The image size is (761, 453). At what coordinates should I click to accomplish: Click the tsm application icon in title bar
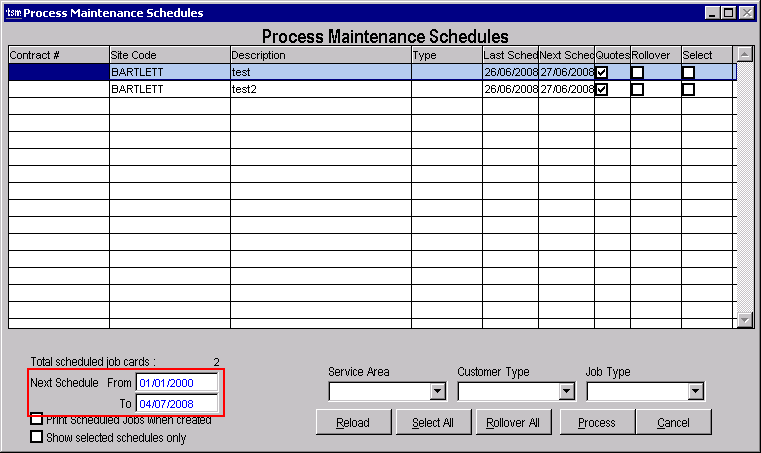point(13,13)
